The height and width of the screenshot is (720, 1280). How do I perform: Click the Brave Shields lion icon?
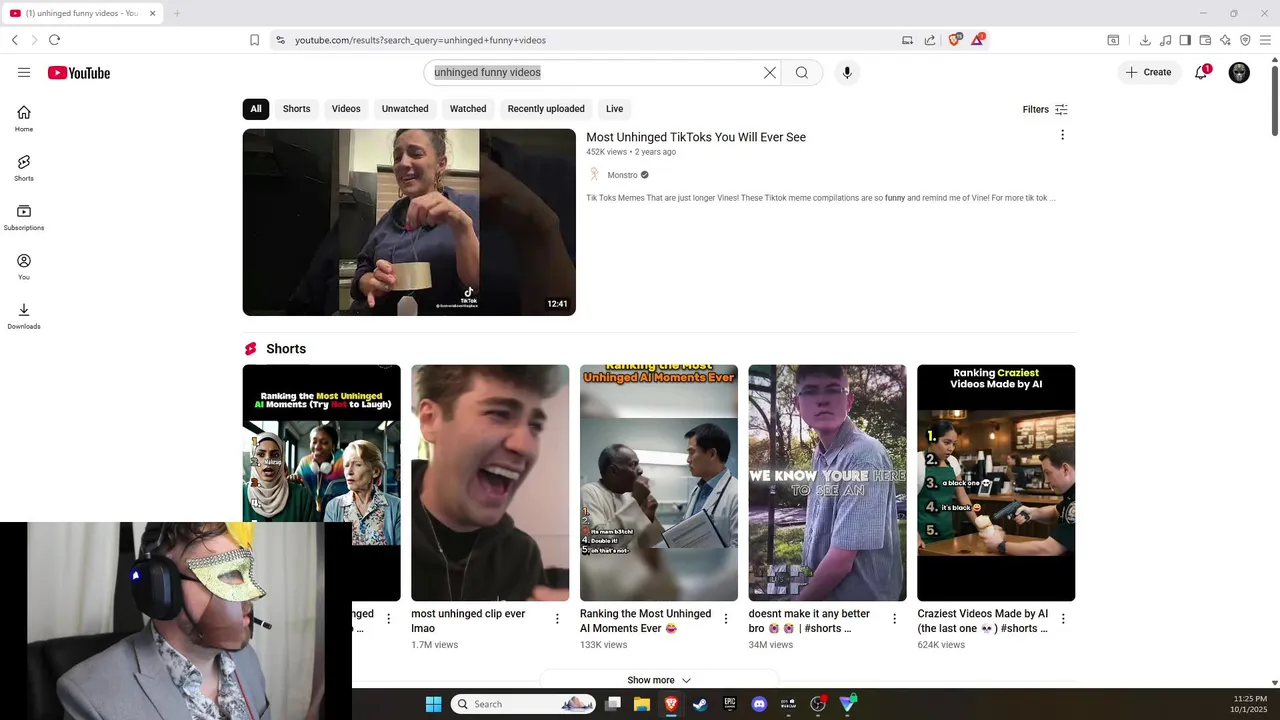954,40
